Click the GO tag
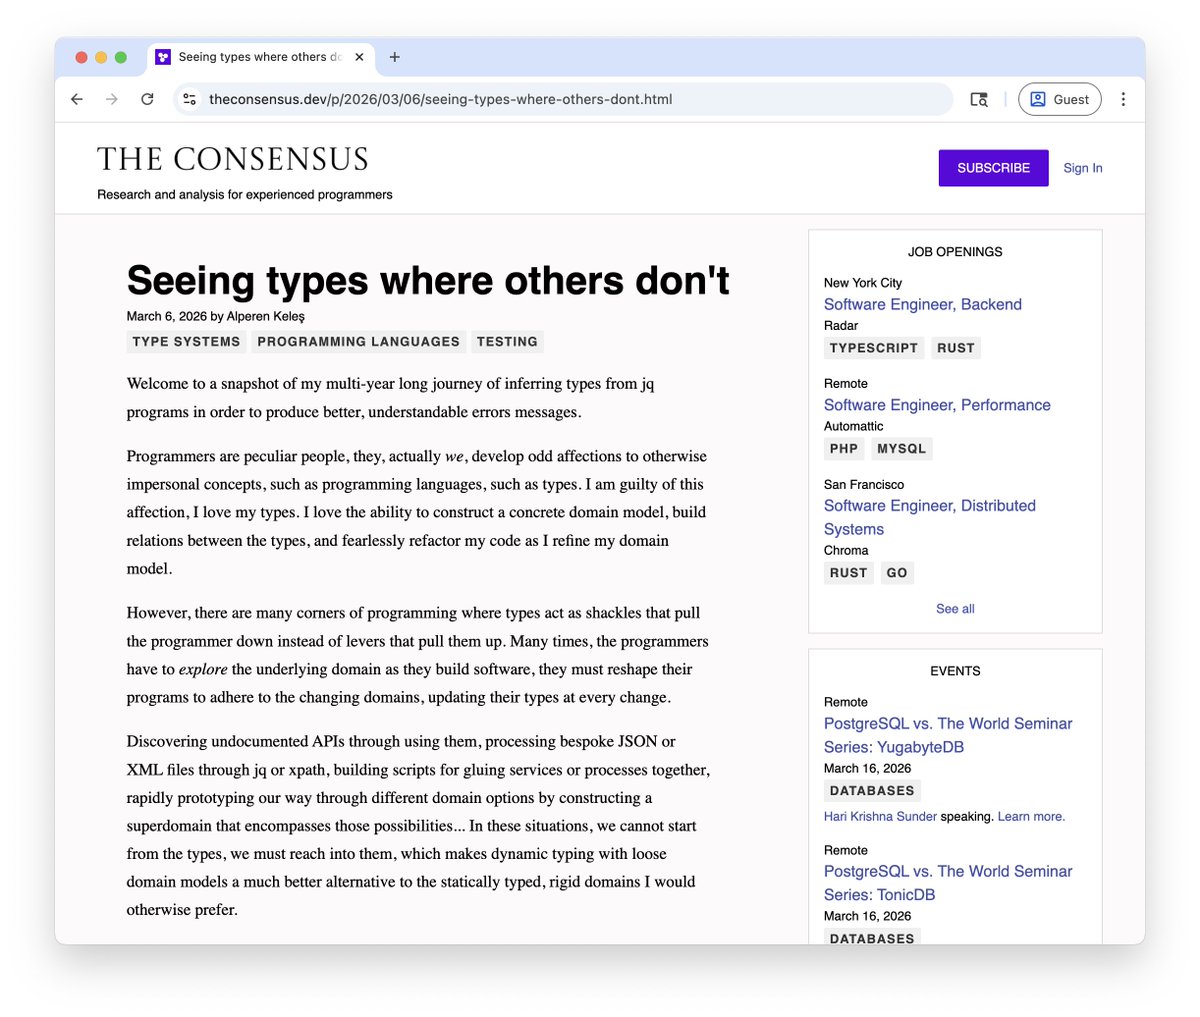The width and height of the screenshot is (1200, 1017). (897, 573)
